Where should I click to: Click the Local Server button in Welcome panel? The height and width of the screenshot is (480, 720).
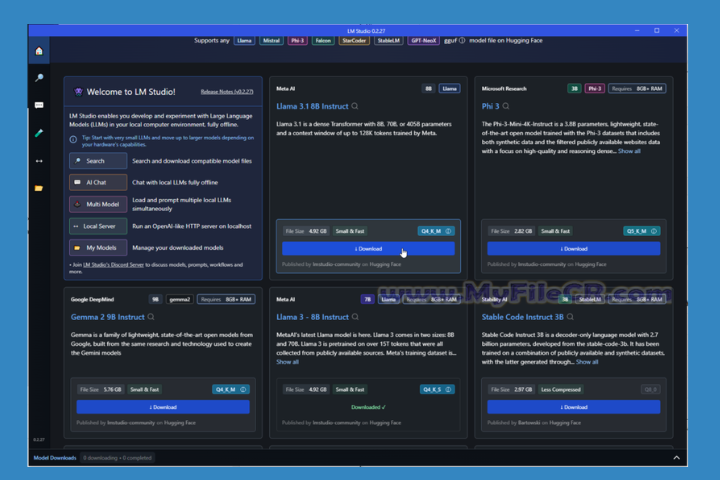[98, 226]
